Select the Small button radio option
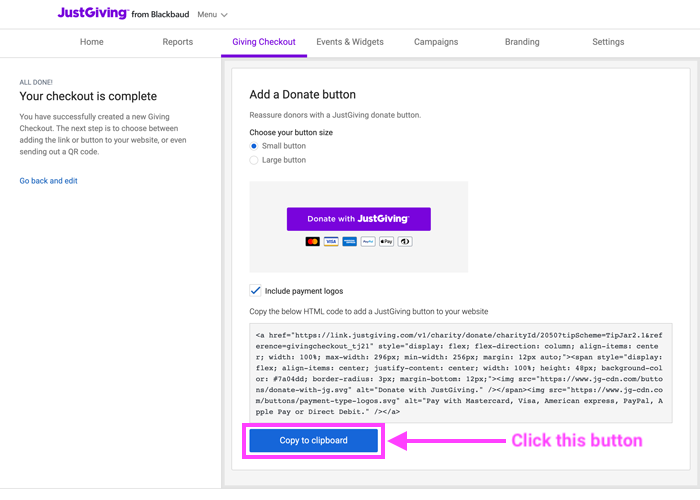 254,146
